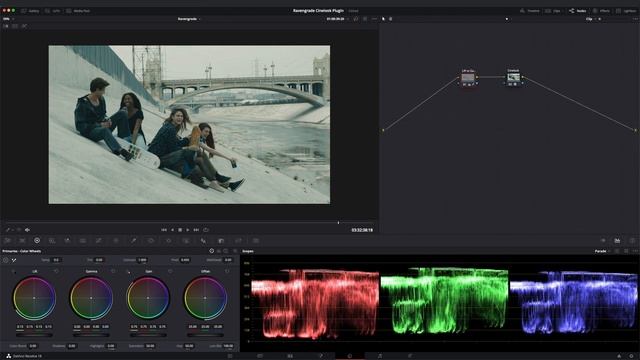Open the Key palette
This screenshot has width=640, height=360.
point(221,241)
